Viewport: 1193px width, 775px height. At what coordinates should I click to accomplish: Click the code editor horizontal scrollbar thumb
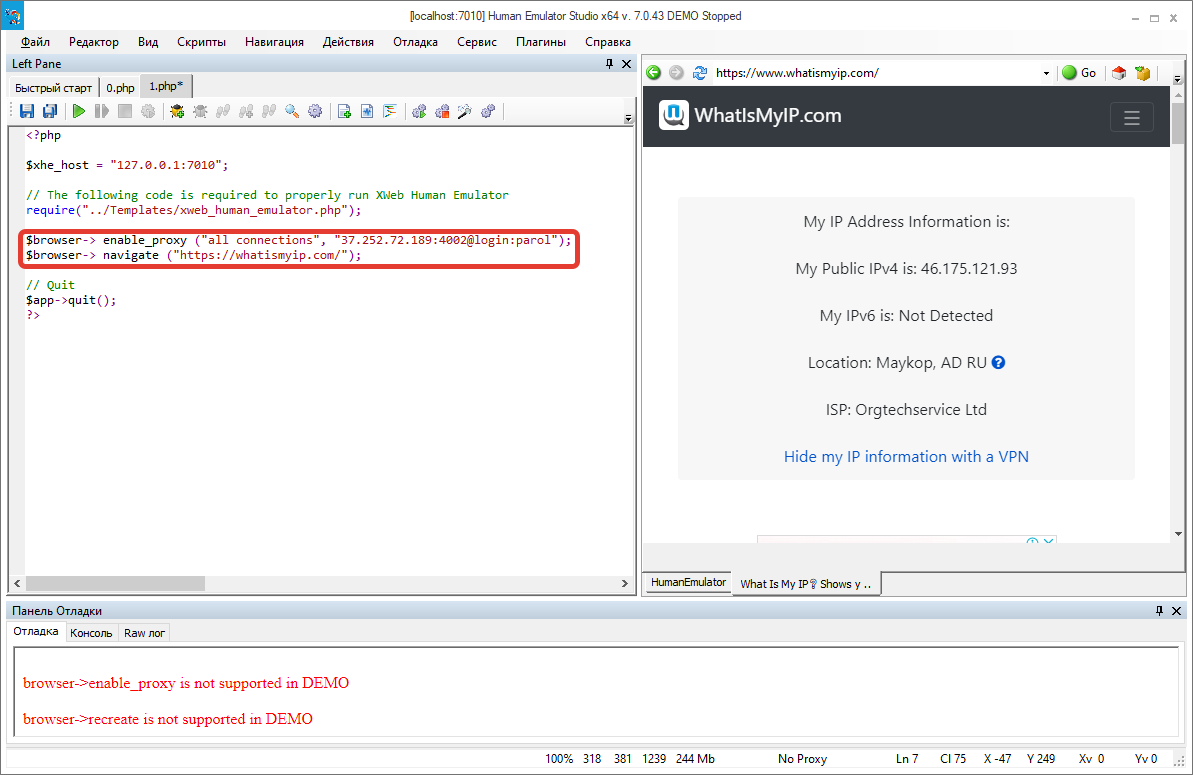pos(116,583)
